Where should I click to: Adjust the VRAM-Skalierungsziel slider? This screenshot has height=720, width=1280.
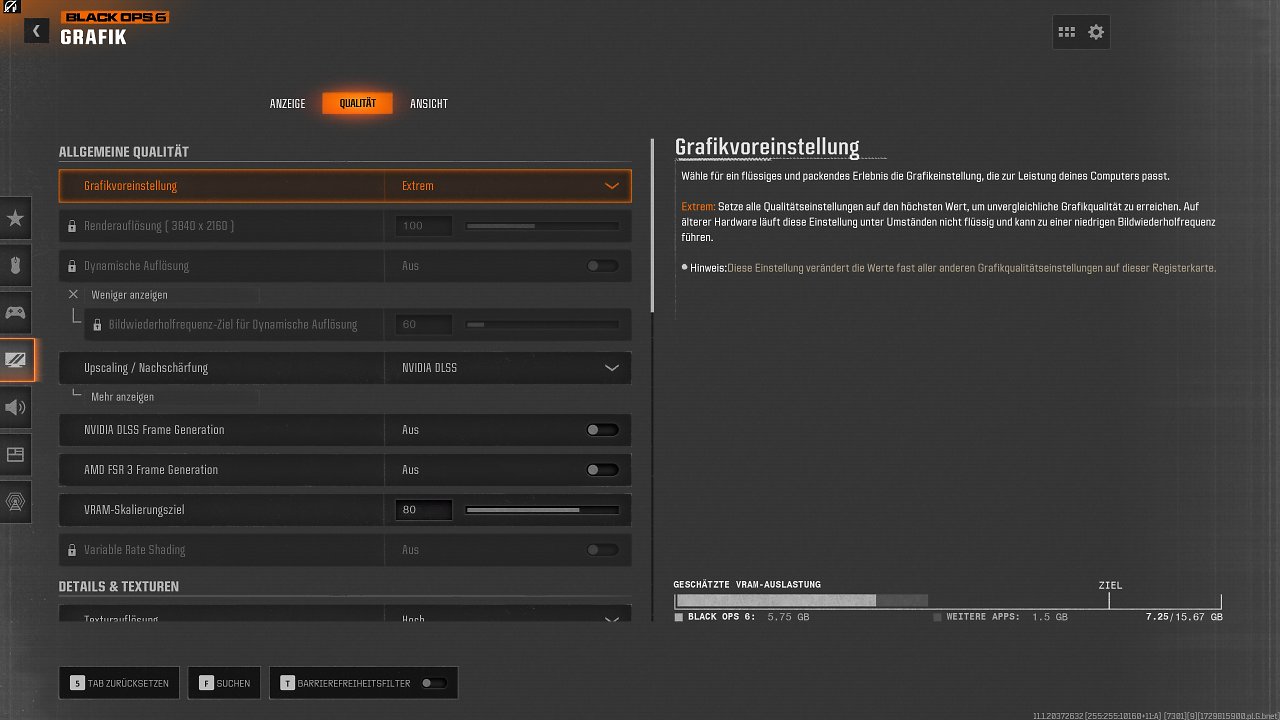pos(542,510)
